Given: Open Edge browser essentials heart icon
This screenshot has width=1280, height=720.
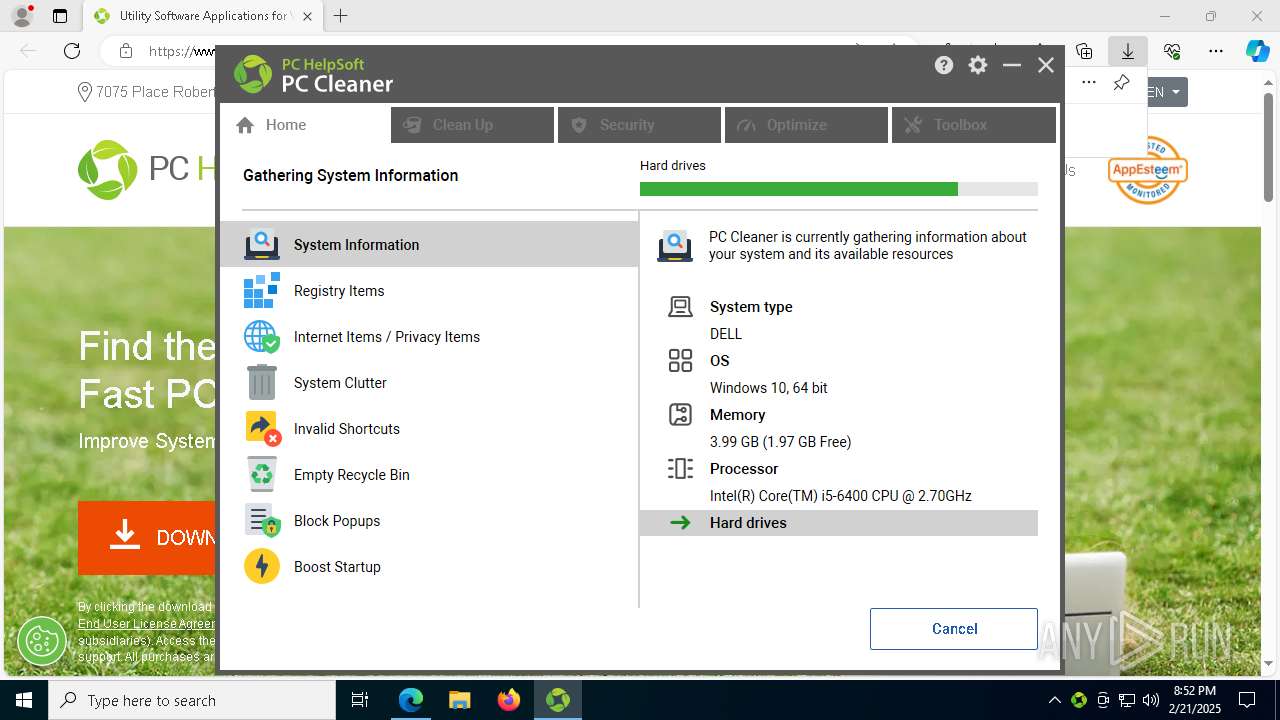Looking at the screenshot, I should coord(1172,51).
